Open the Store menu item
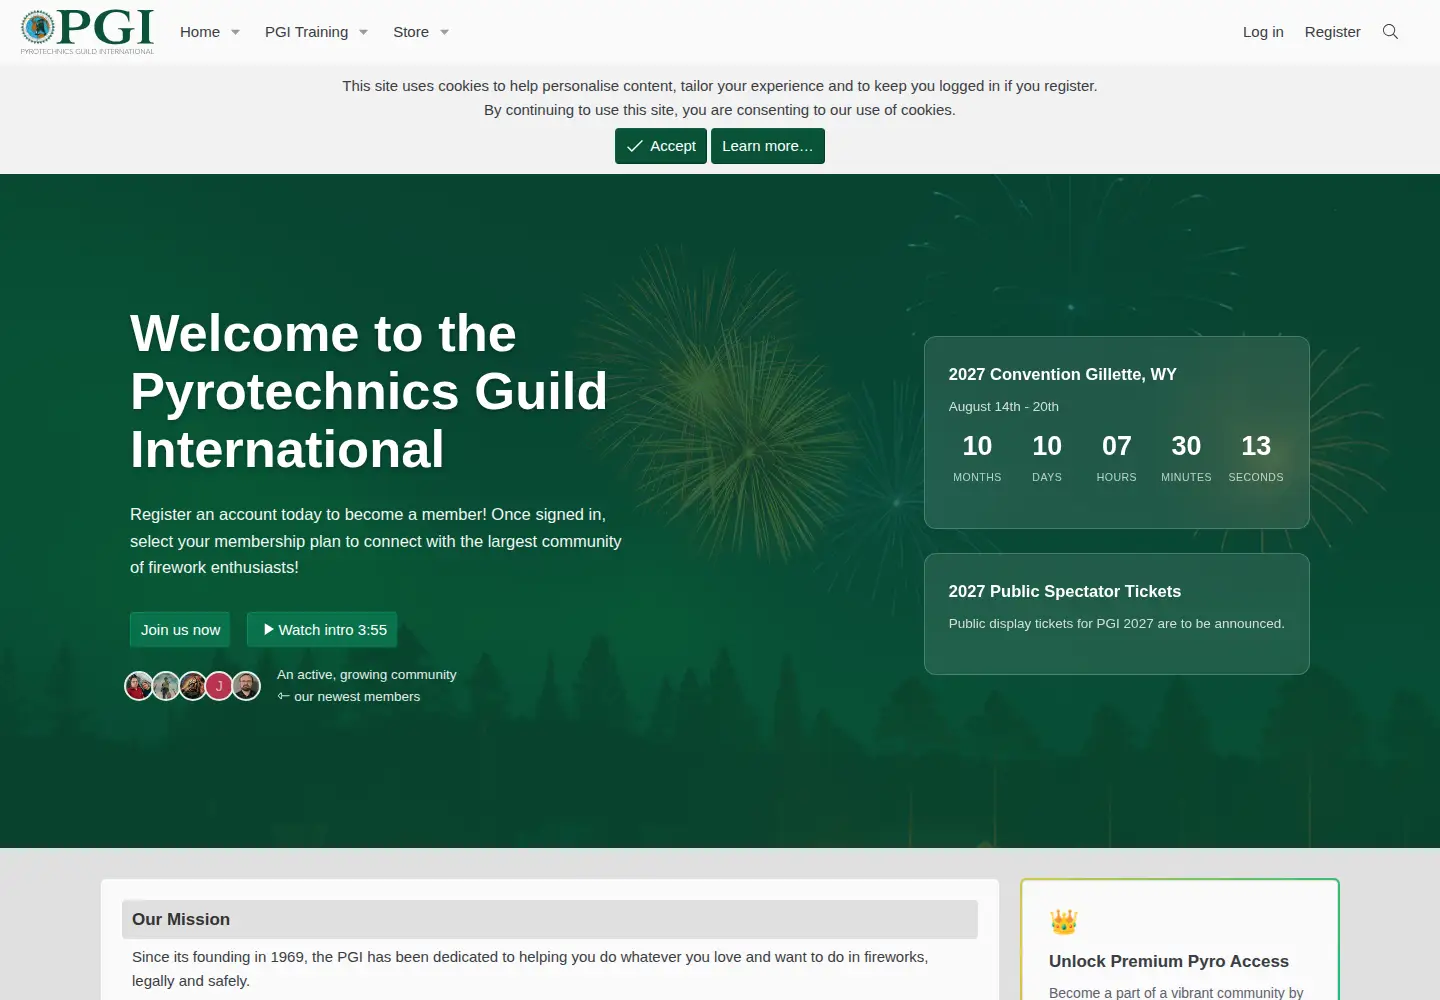Viewport: 1440px width, 1000px height. [411, 32]
